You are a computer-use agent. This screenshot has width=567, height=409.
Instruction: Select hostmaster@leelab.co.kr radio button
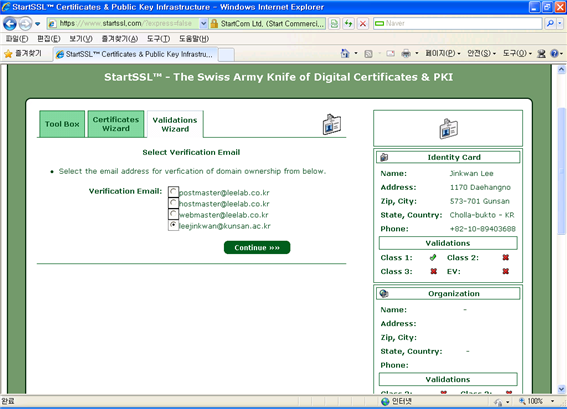(174, 203)
